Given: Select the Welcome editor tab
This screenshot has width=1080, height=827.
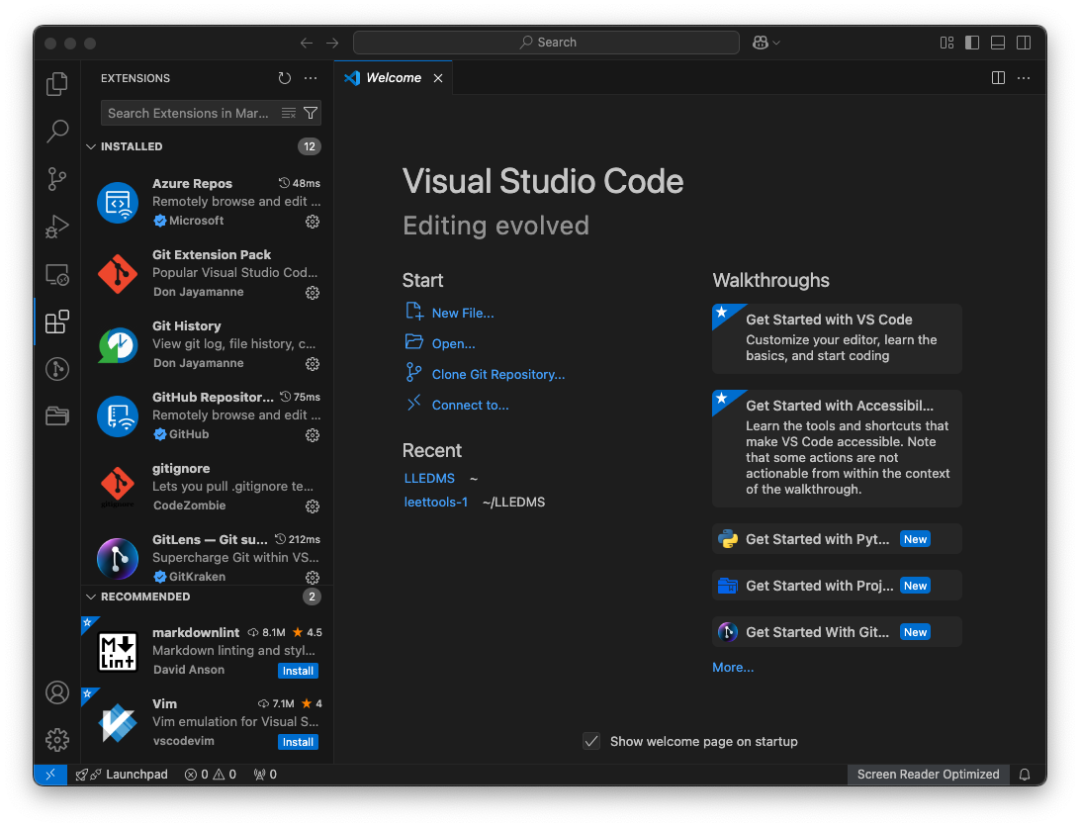Looking at the screenshot, I should click(x=394, y=78).
